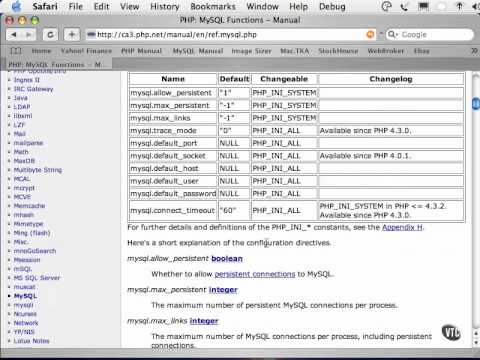
Task: Click the mysql.trace_mode table cell
Action: pyautogui.click(x=173, y=131)
